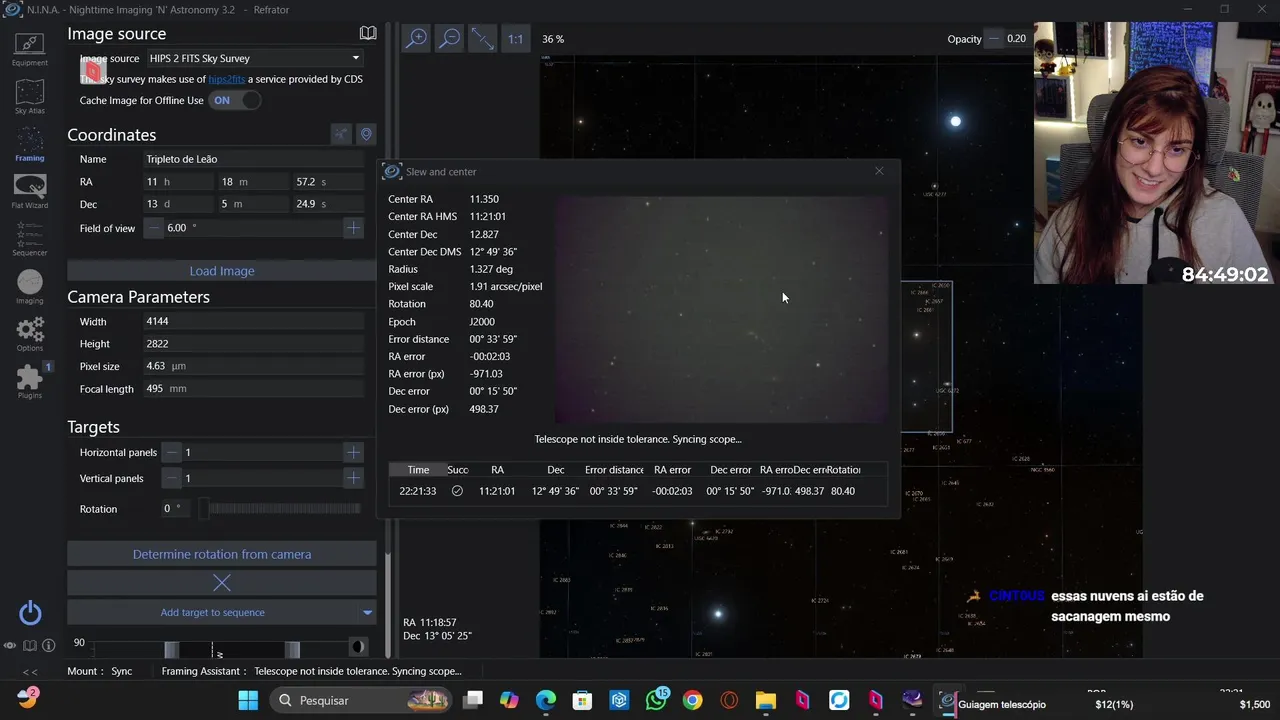Open the Flat Wizard tab

tap(29, 192)
